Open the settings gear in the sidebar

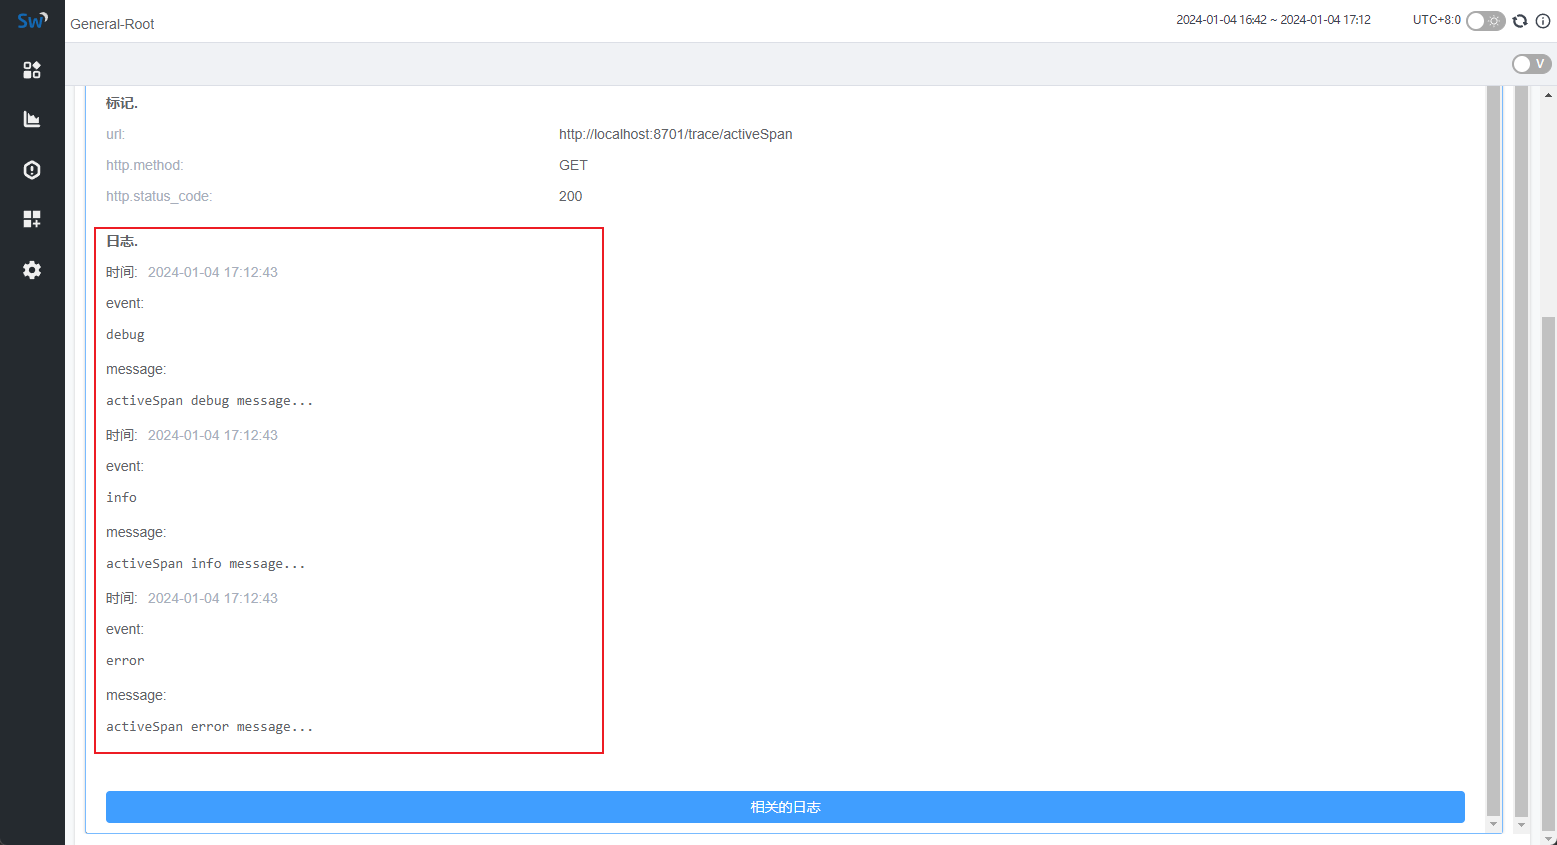pyautogui.click(x=32, y=270)
